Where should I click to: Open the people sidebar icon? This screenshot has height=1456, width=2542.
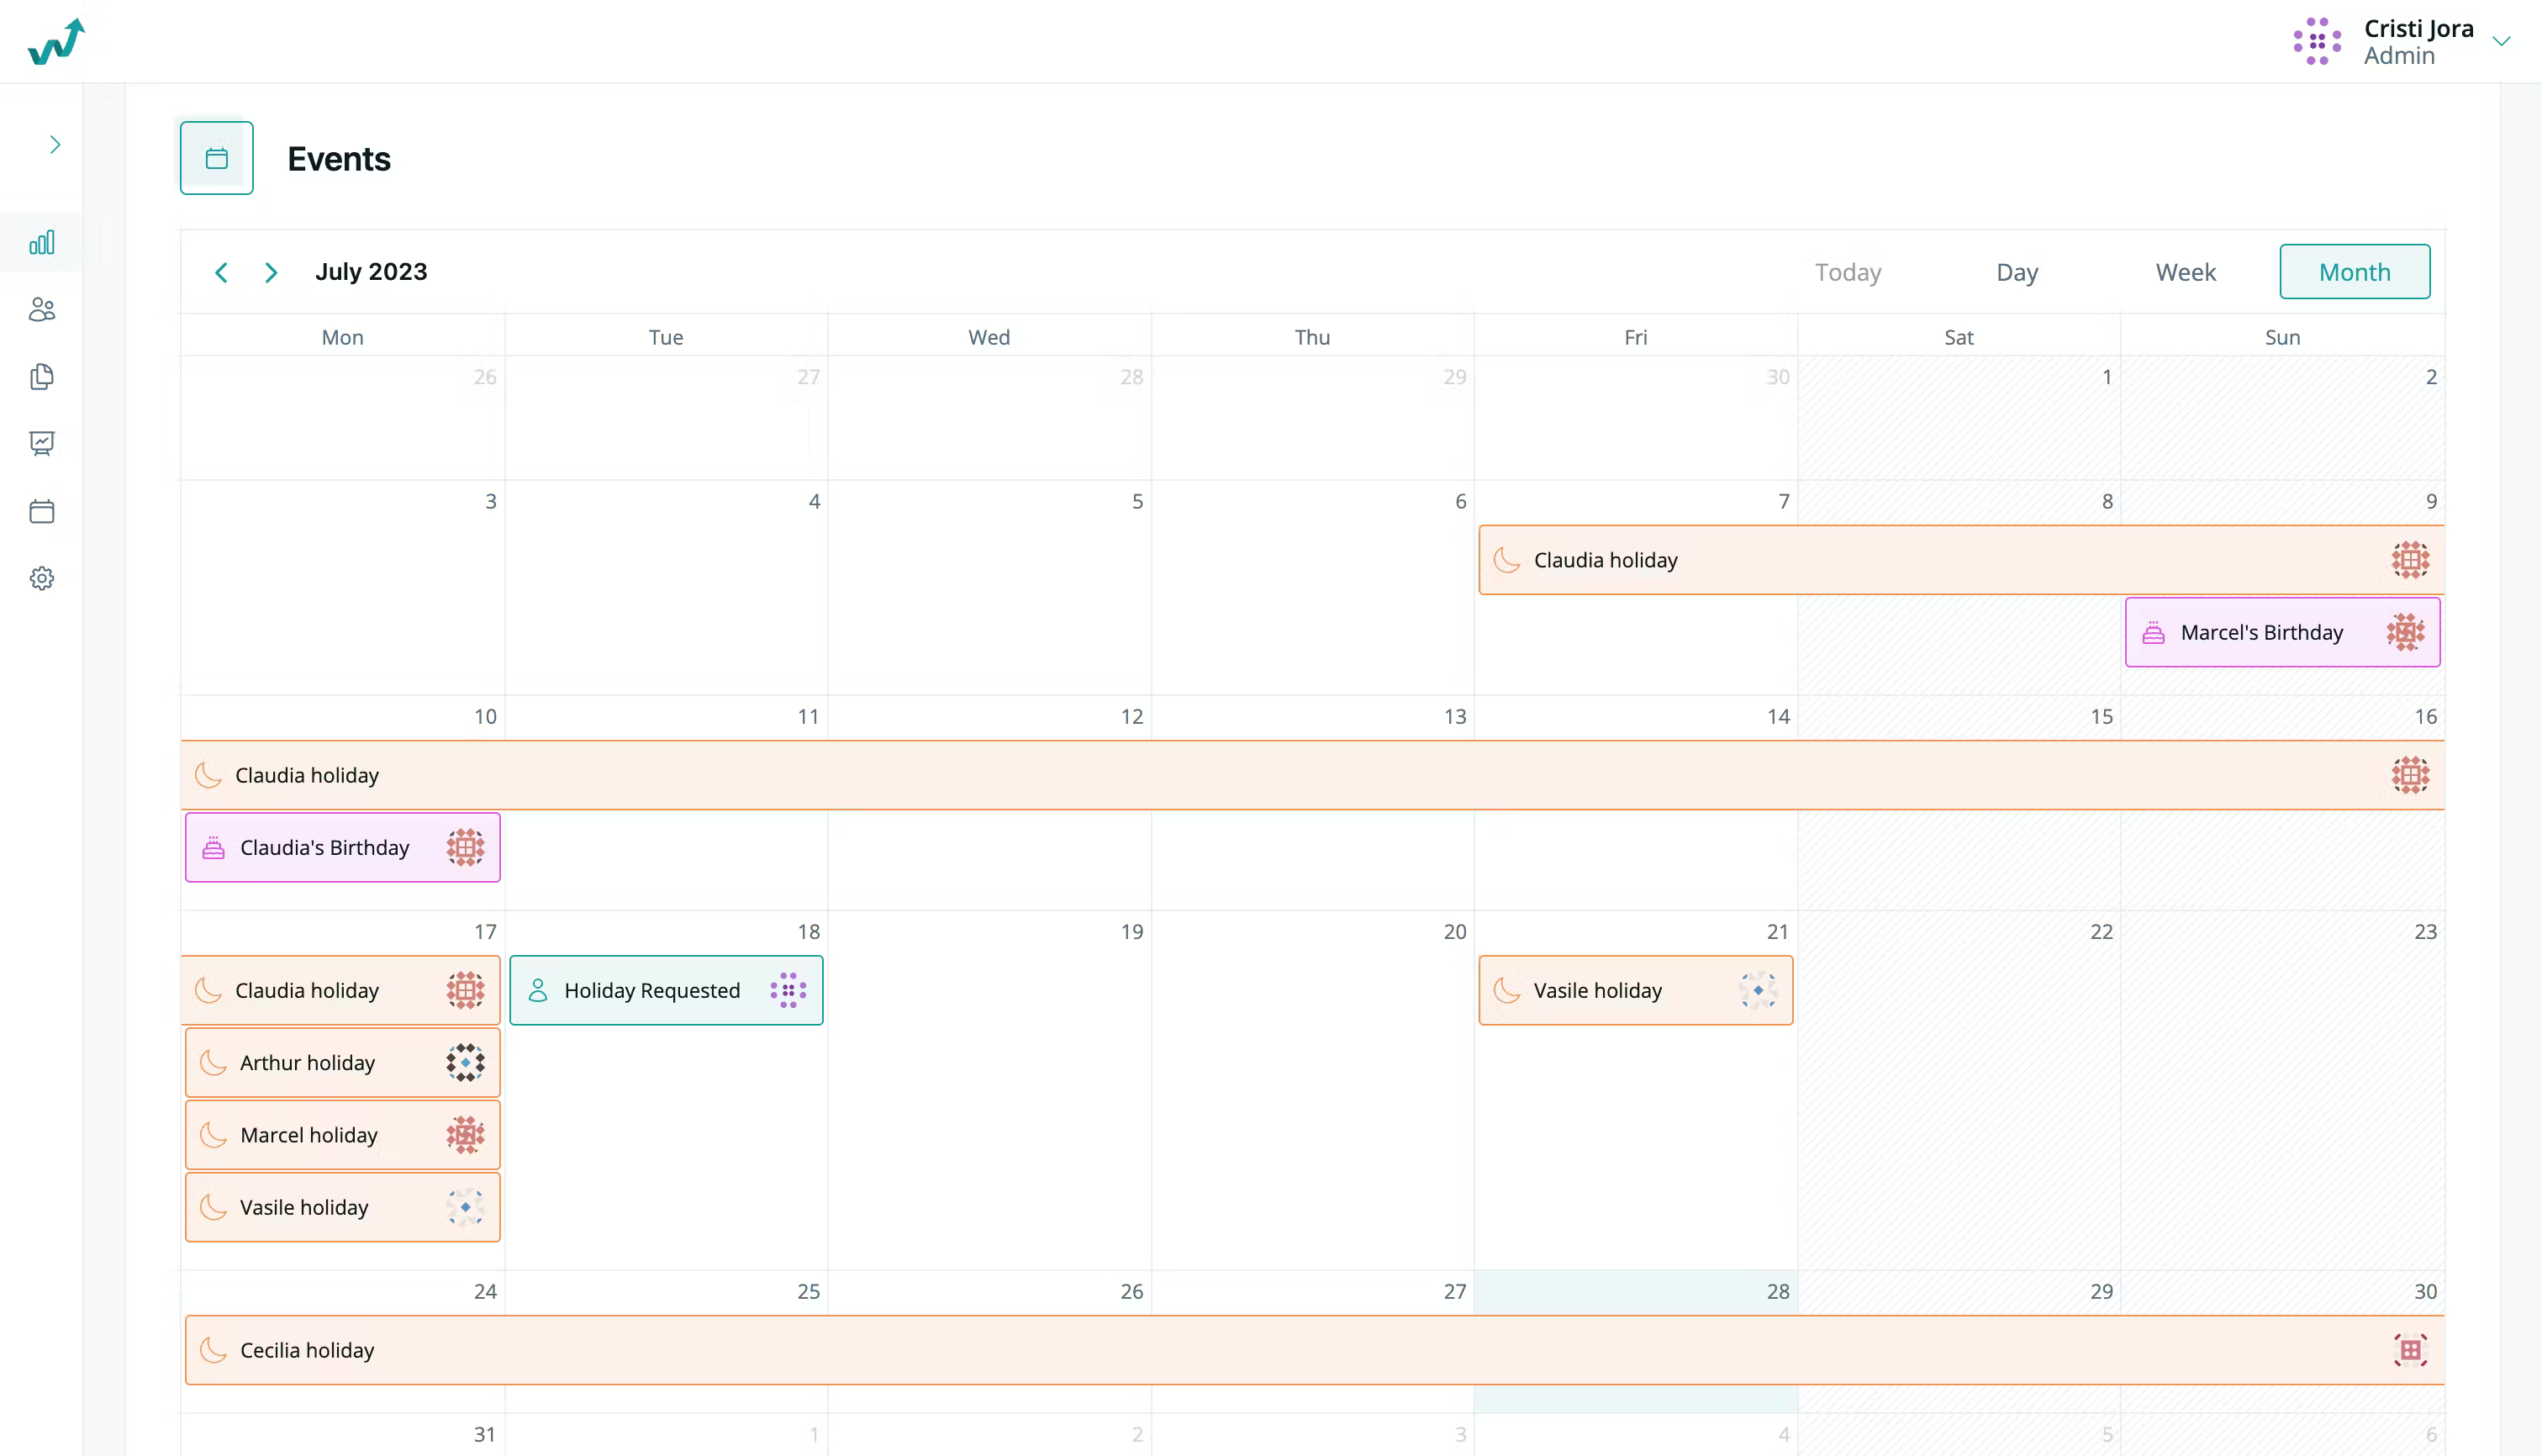[x=42, y=310]
